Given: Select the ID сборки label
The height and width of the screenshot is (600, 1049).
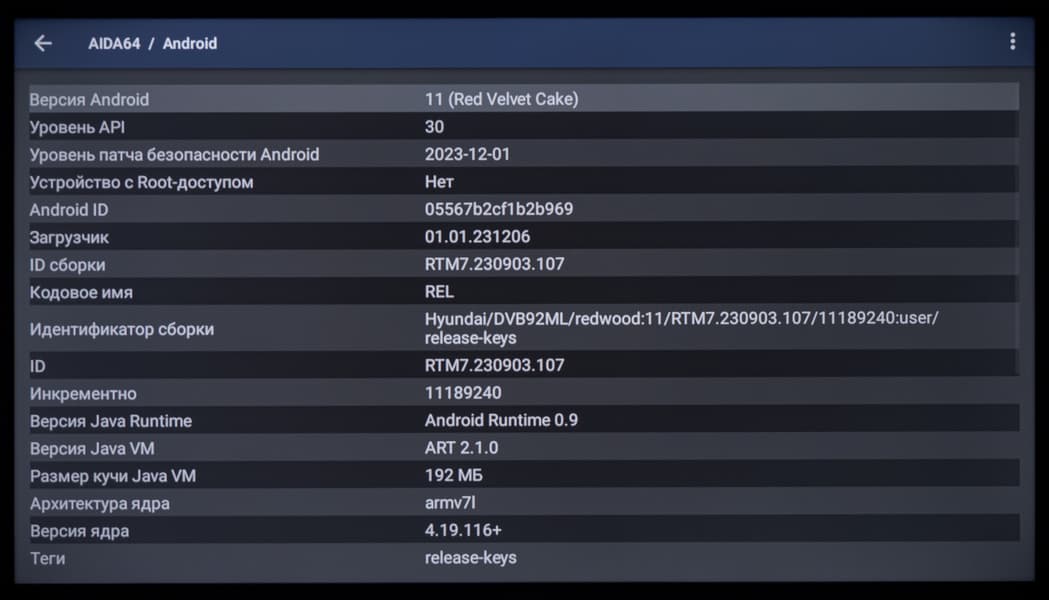Looking at the screenshot, I should 67,265.
